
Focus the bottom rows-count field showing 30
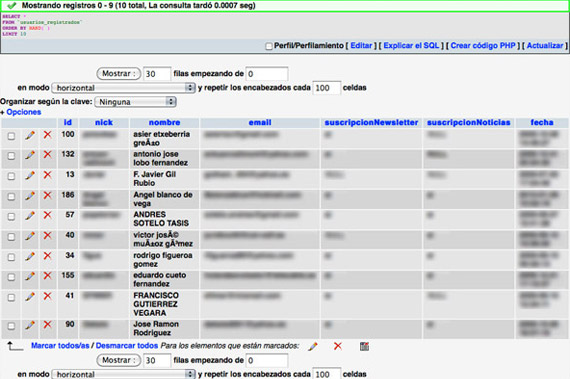[157, 360]
